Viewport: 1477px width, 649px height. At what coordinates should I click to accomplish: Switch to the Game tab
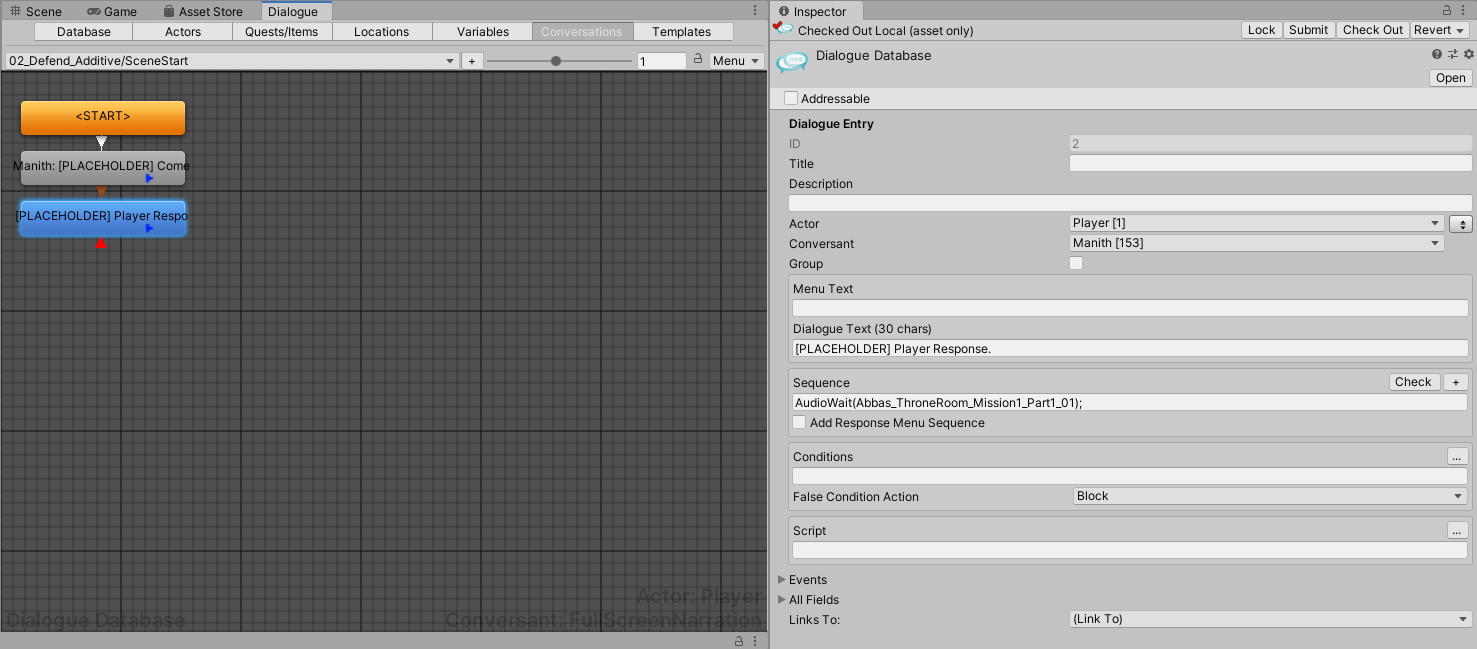tap(112, 11)
